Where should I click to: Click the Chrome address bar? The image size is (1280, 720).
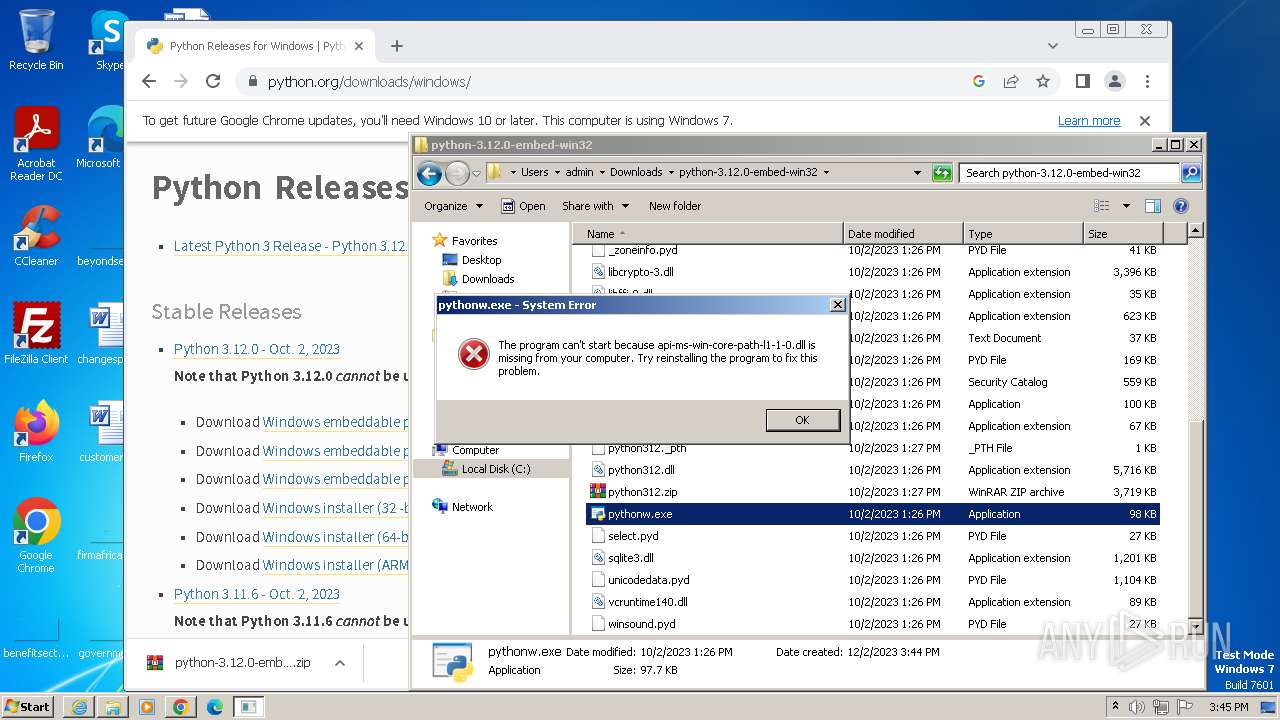(600, 82)
